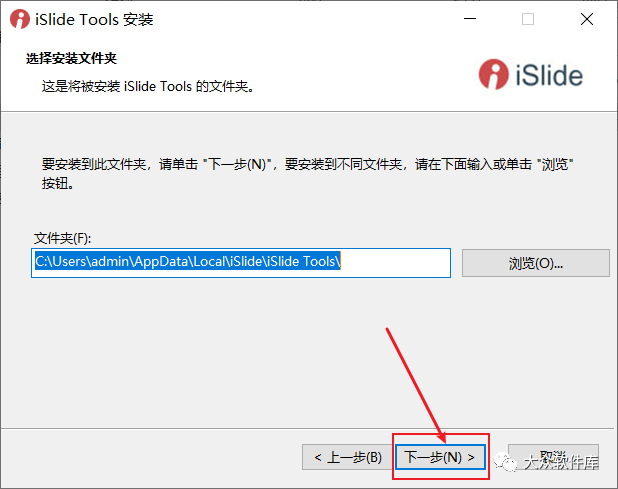The height and width of the screenshot is (489, 618).
Task: Click the iSlide icon in title bar
Action: [20, 19]
